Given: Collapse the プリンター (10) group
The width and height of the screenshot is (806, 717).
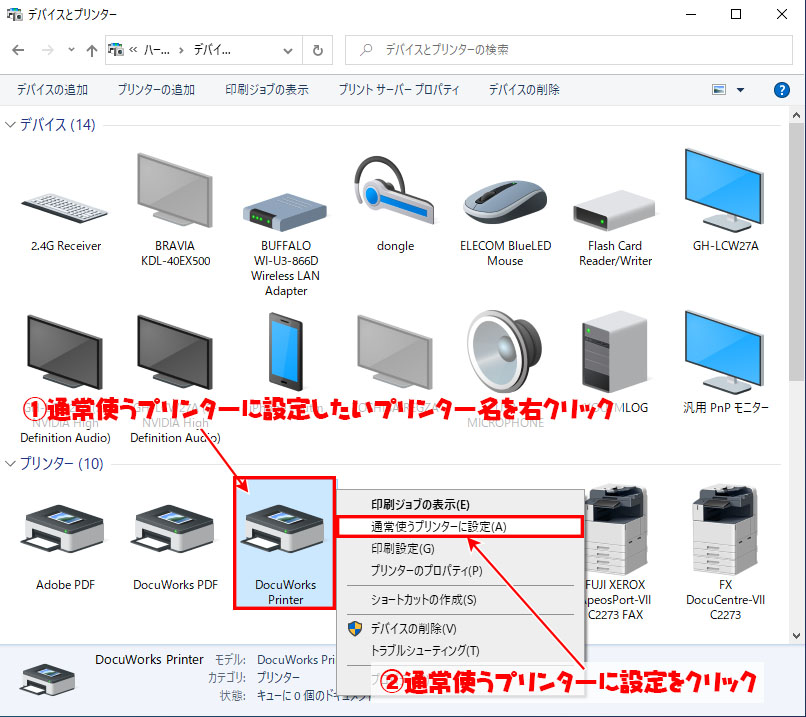Looking at the screenshot, I should coord(10,464).
